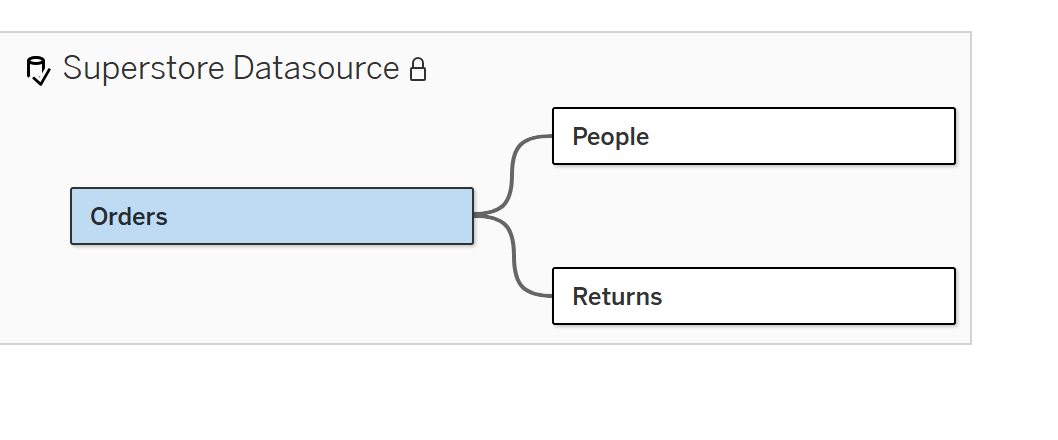Click empty canvas space above the Orders table
The height and width of the screenshot is (440, 1058).
tap(270, 140)
